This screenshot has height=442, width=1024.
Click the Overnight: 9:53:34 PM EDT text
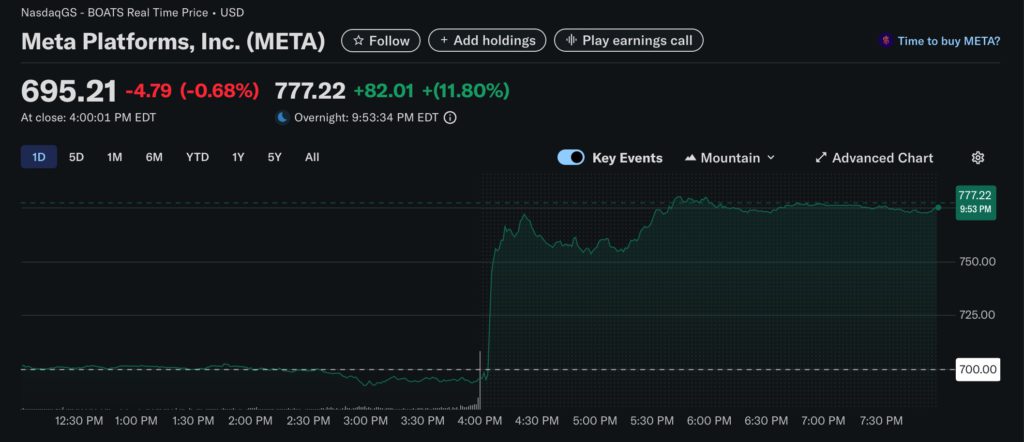tap(366, 118)
